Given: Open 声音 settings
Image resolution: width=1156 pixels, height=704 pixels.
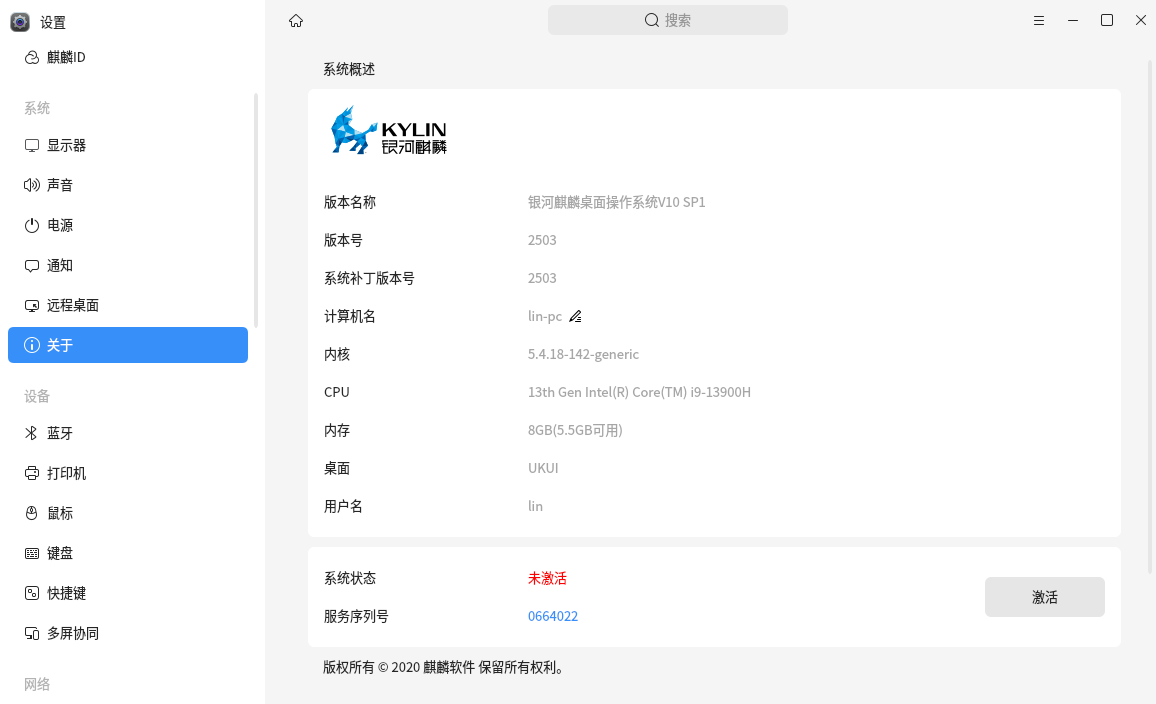Looking at the screenshot, I should tap(128, 185).
